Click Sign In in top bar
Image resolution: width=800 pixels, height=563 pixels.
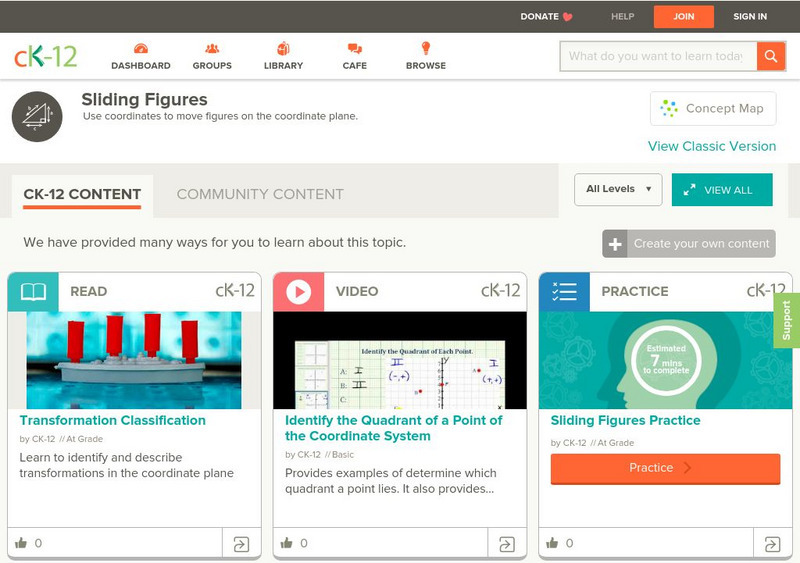tap(750, 16)
